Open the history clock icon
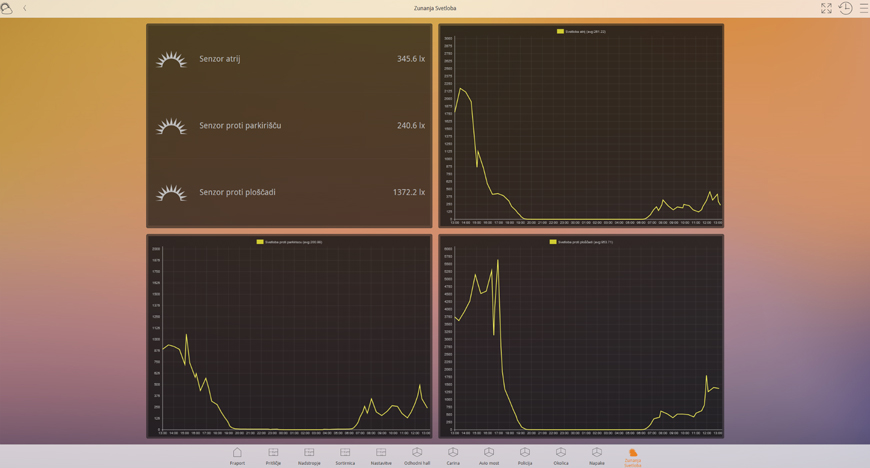The height and width of the screenshot is (468, 870). point(845,8)
